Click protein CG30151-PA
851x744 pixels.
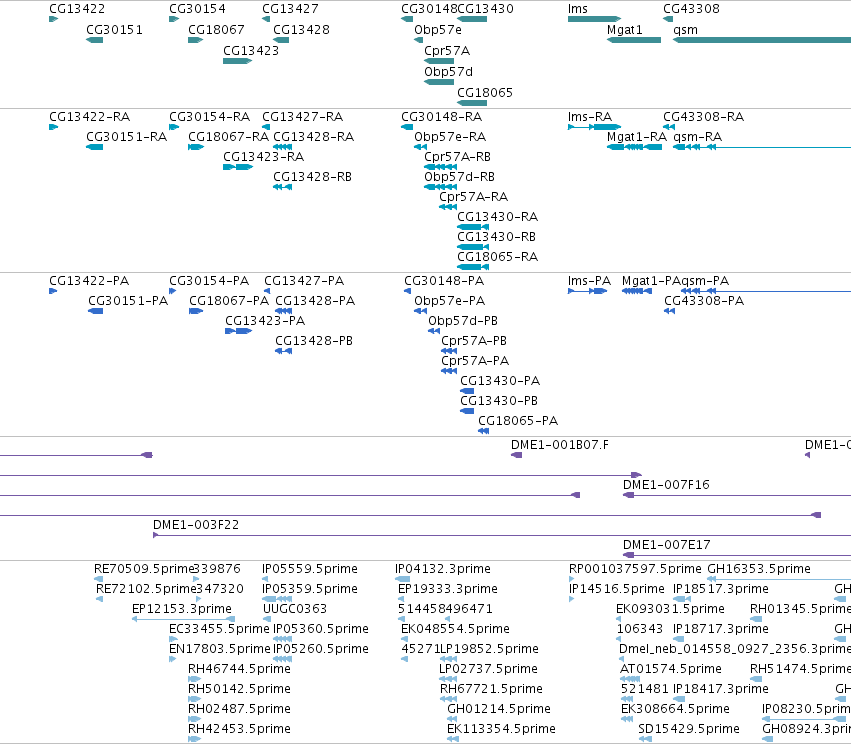tap(128, 301)
